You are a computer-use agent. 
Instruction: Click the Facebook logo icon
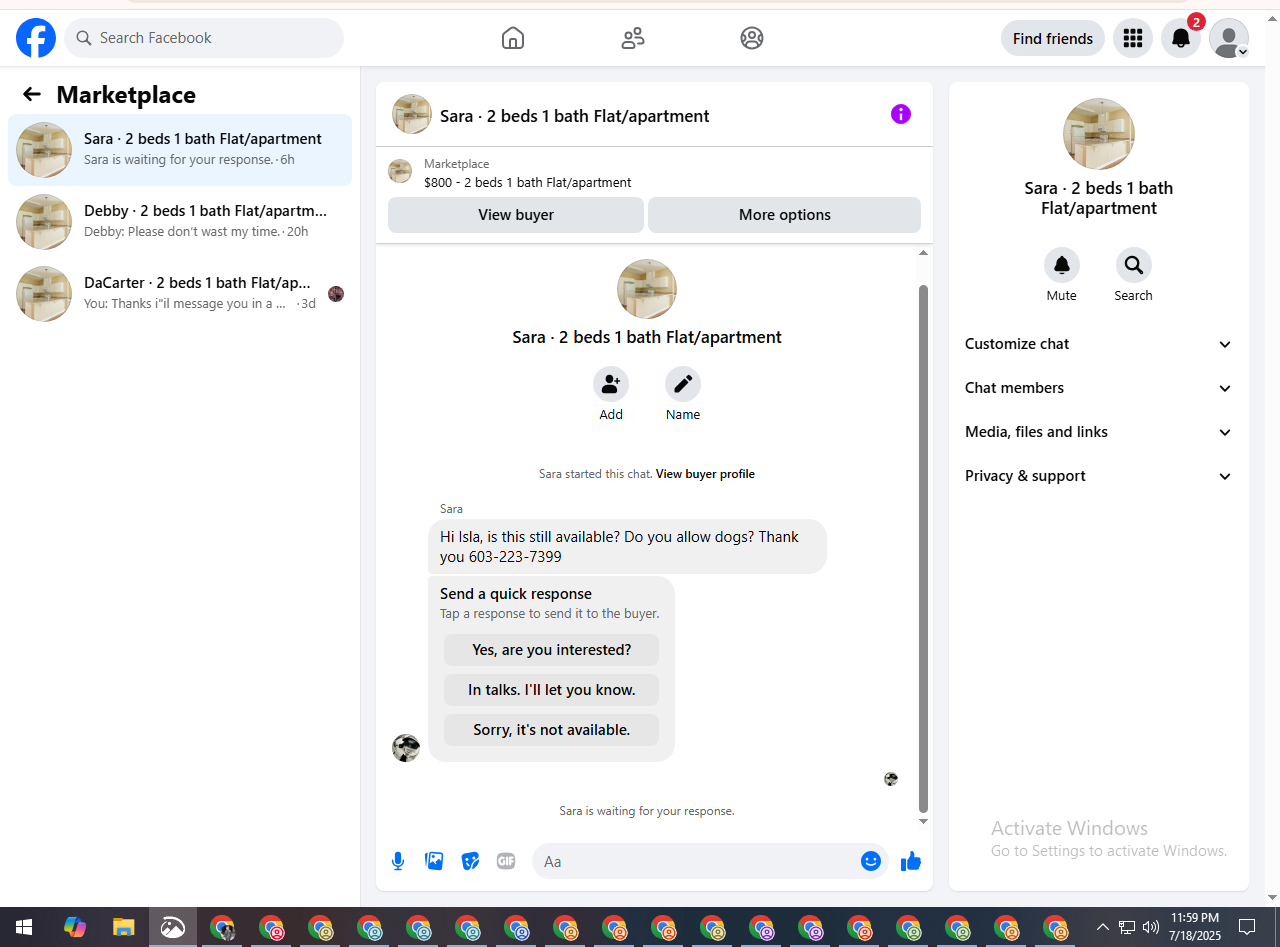(36, 38)
